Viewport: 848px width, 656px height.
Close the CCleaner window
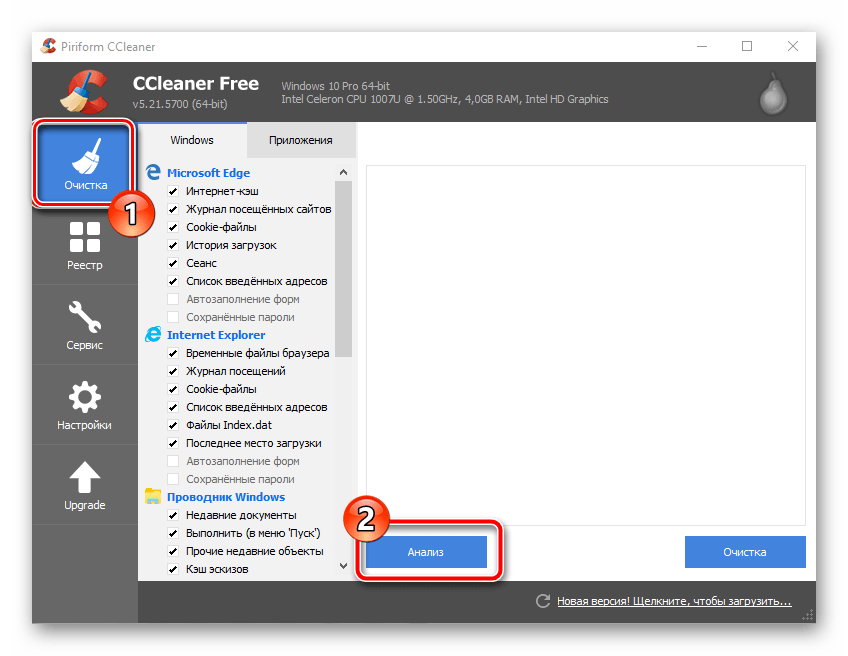pos(793,47)
